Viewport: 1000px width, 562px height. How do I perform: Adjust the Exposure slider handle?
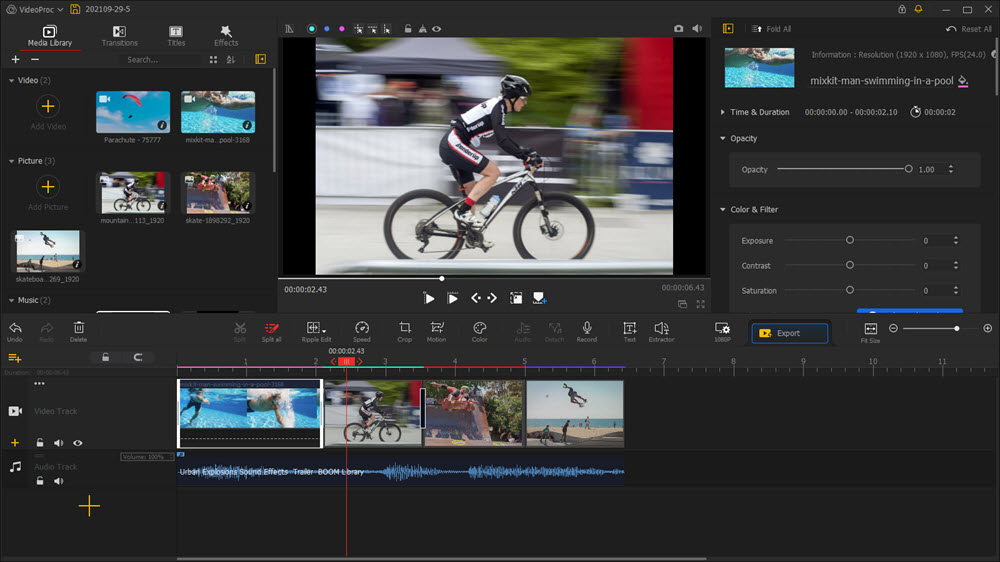tap(850, 241)
